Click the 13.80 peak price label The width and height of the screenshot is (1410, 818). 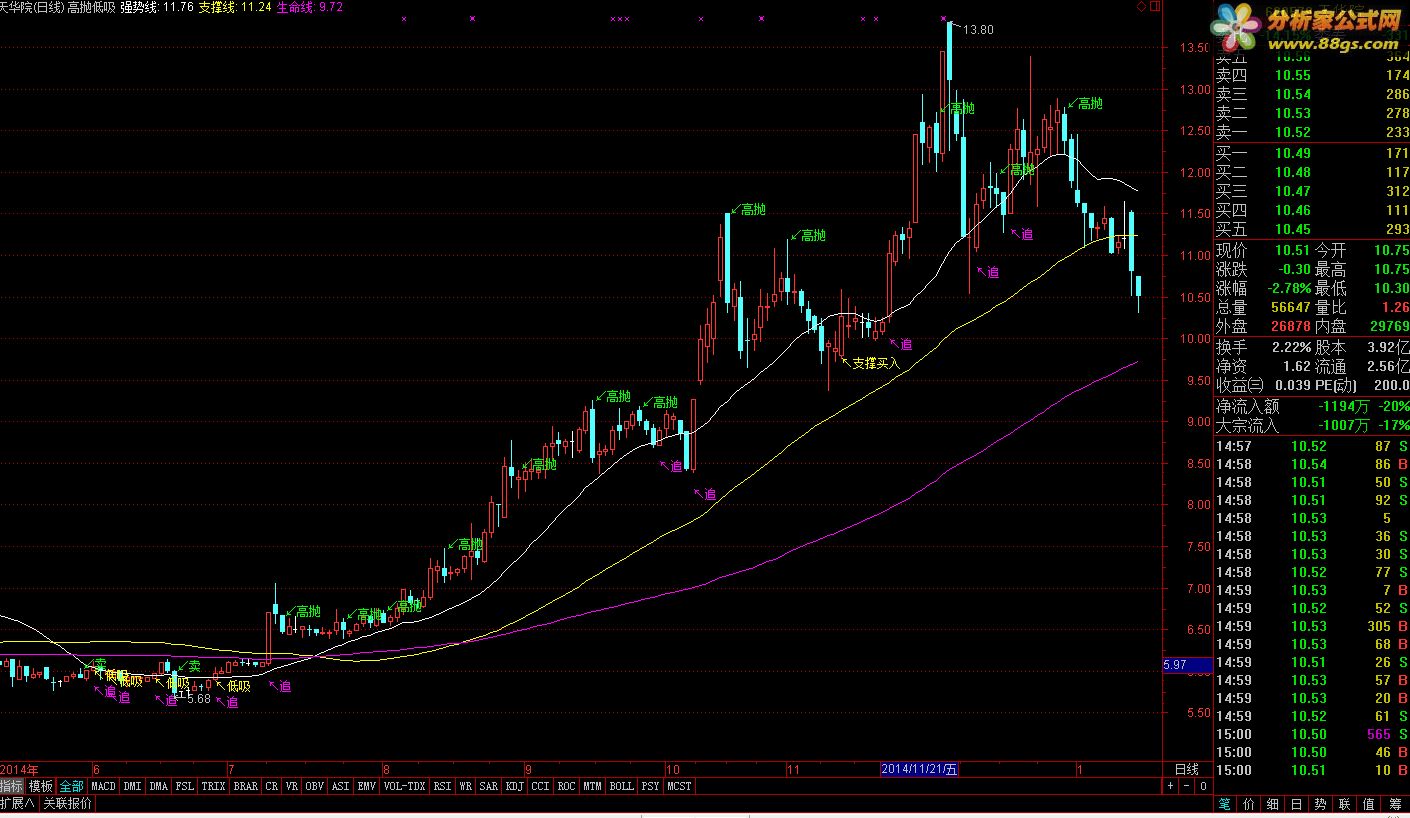coord(979,30)
